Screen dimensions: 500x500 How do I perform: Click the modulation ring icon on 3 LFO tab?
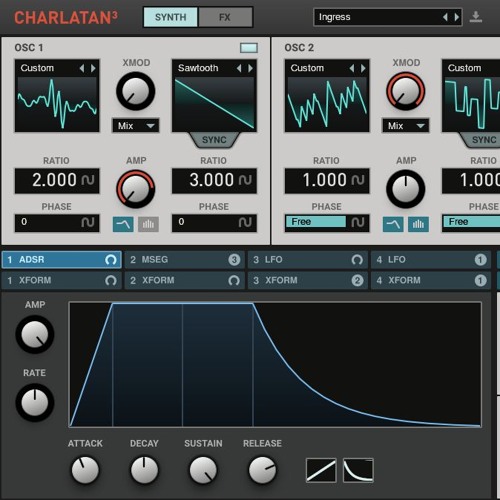click(357, 260)
